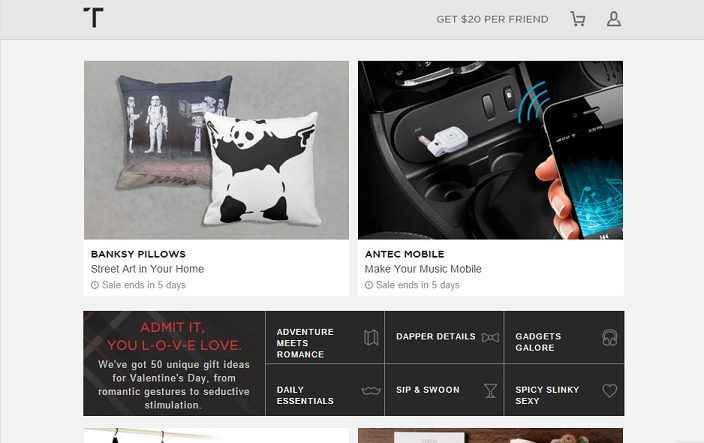Click the Admit It You L-O-V-E Love banner
The width and height of the screenshot is (704, 443).
(x=174, y=363)
